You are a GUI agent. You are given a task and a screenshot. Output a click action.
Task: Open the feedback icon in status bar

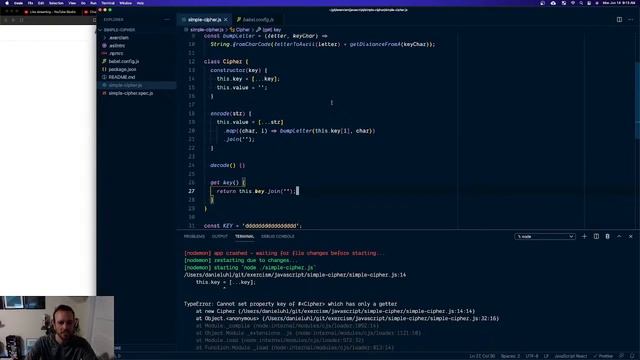[622, 356]
